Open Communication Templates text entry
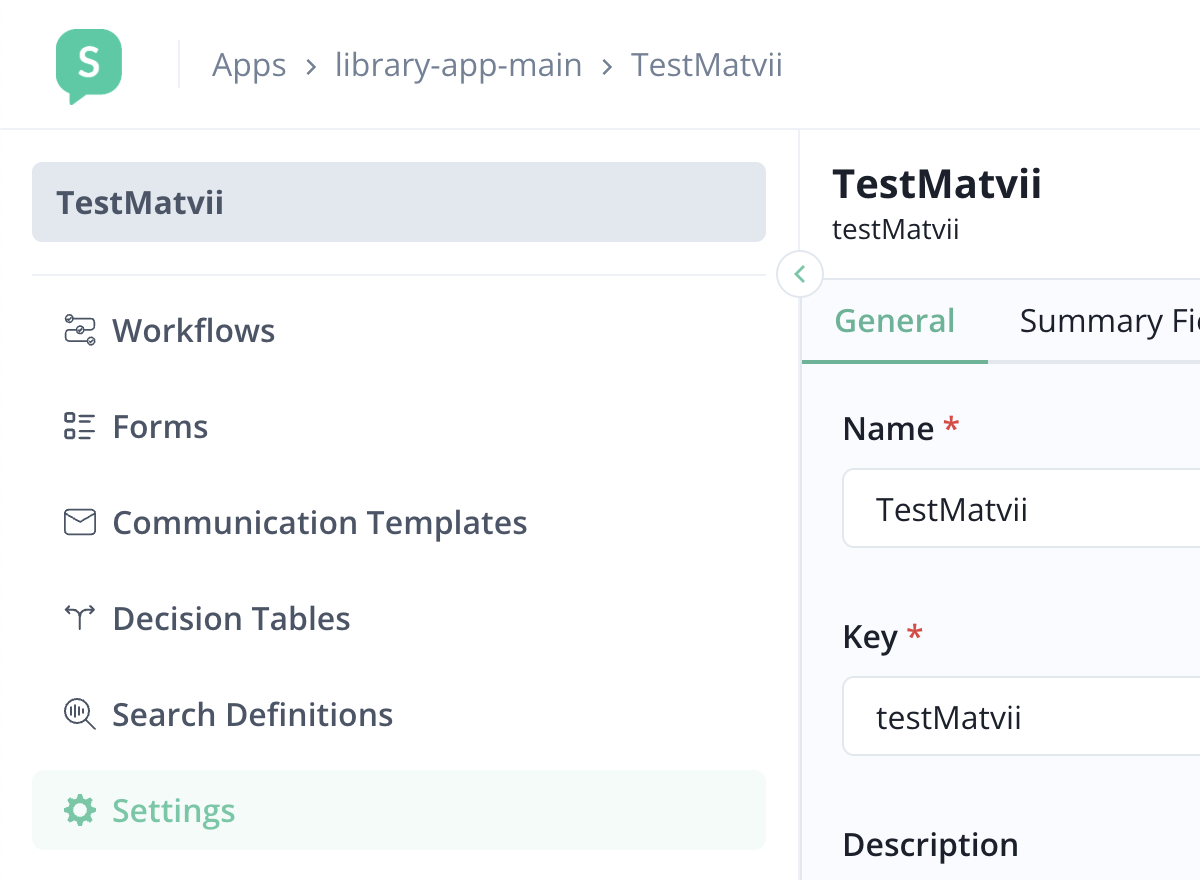 coord(320,522)
